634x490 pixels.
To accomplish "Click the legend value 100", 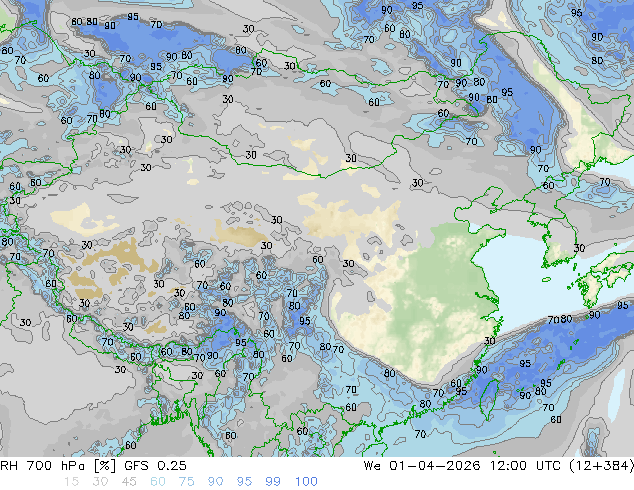I will tap(306, 482).
